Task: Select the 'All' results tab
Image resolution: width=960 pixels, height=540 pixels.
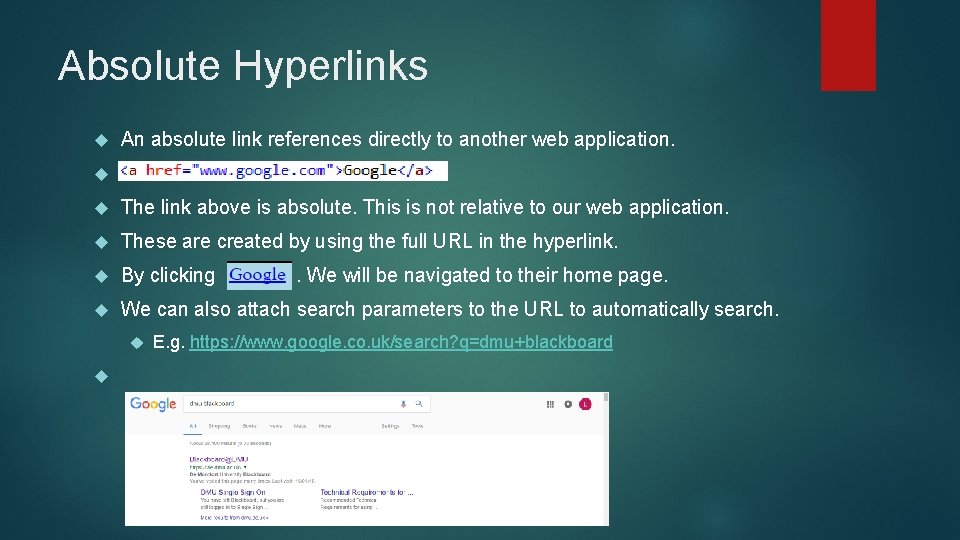Action: pos(193,426)
